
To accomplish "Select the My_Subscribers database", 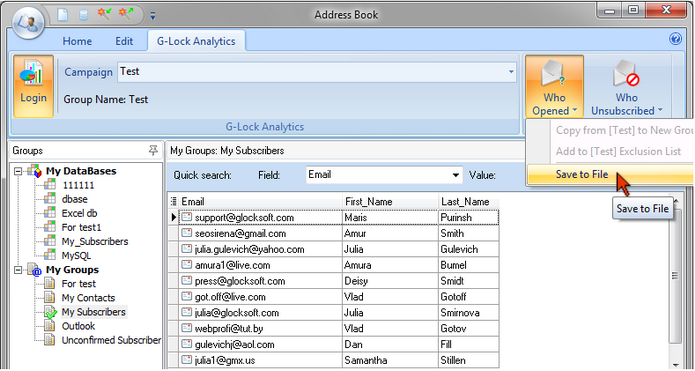I will (95, 242).
